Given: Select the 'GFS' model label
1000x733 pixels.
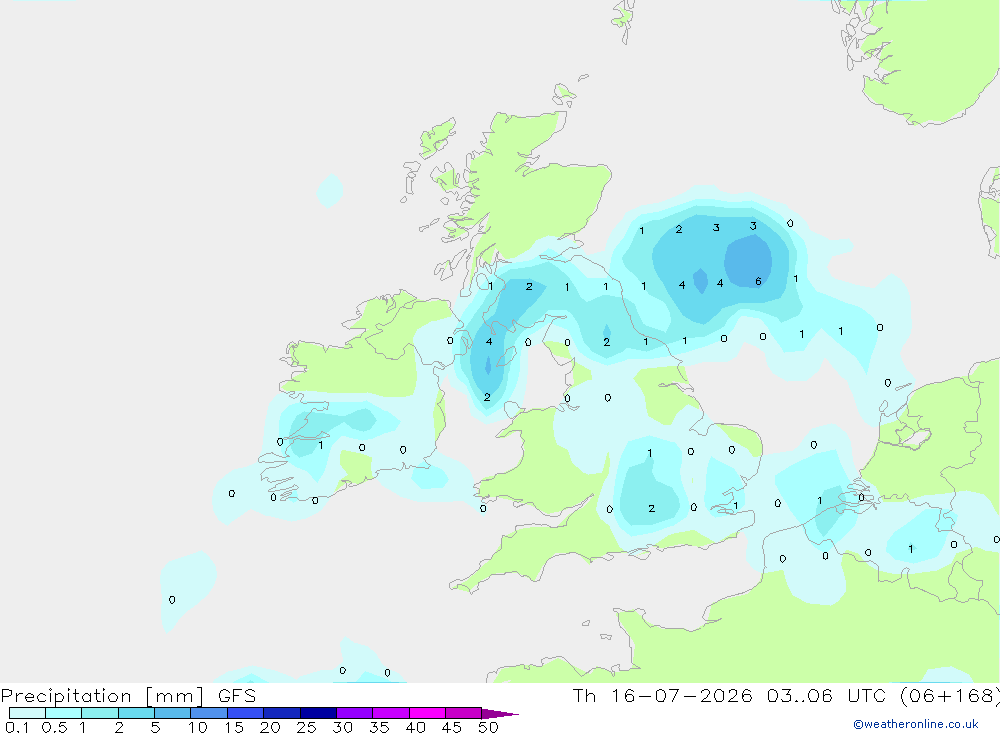Looking at the screenshot, I should (237, 695).
